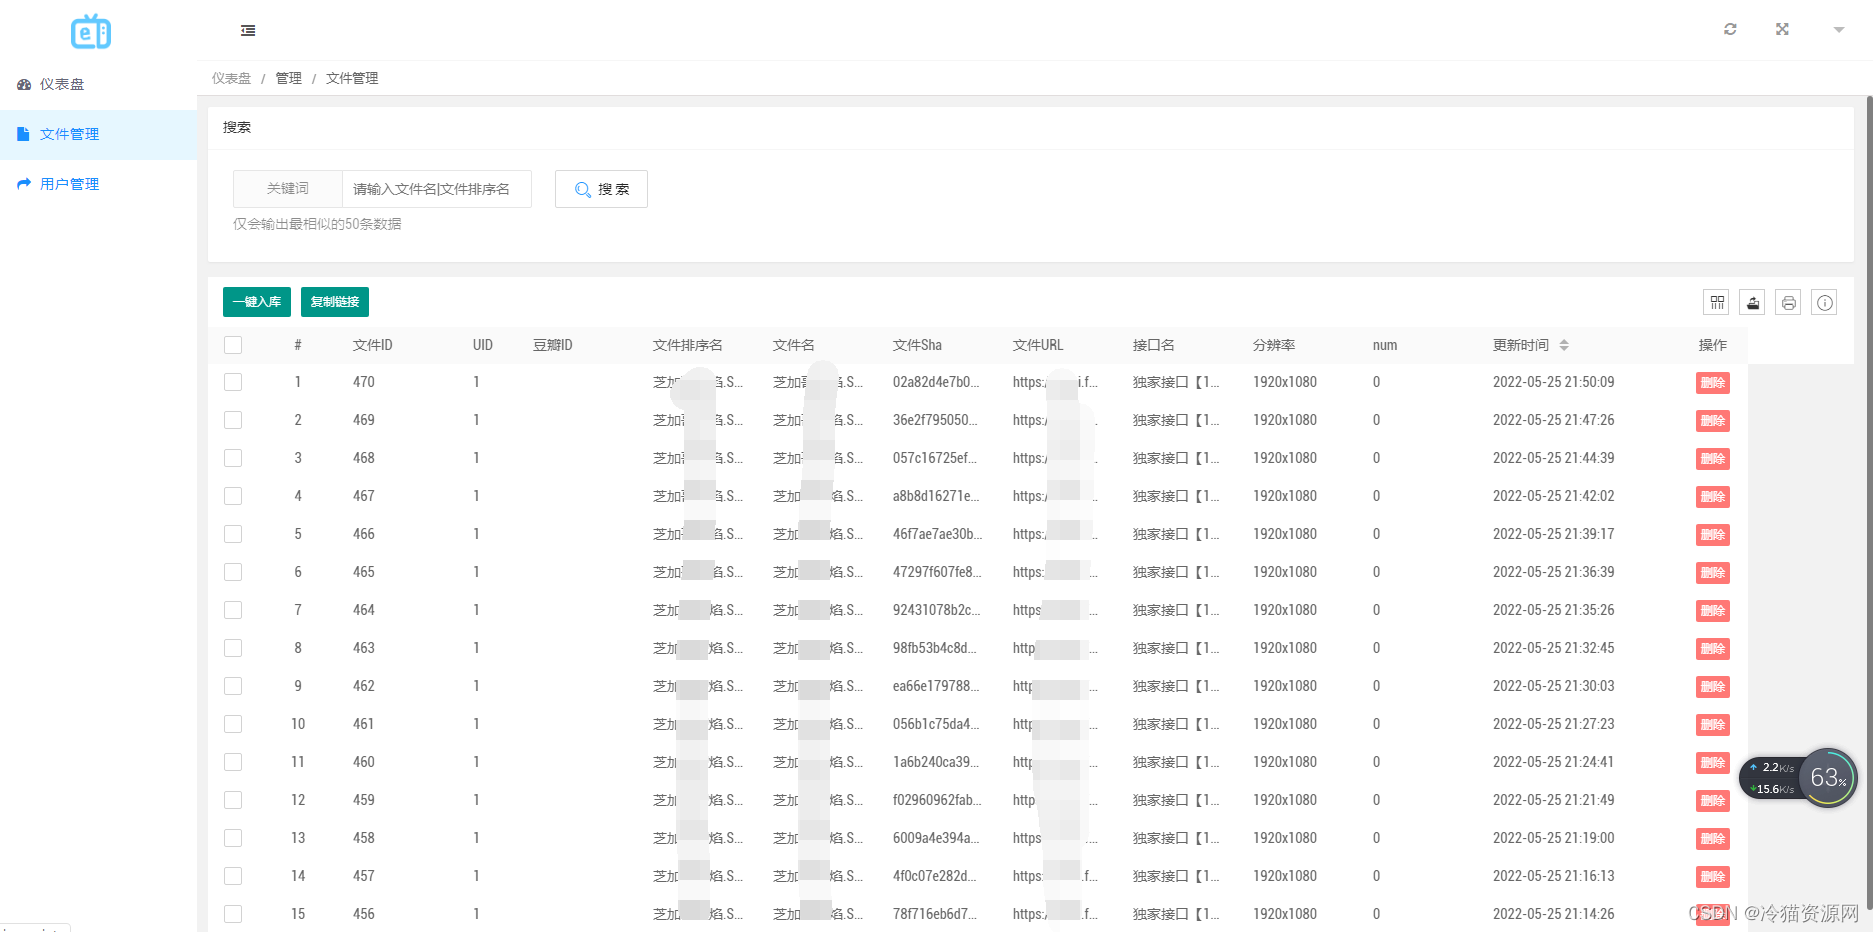Screen dimensions: 1873x932
Task: Click the 文件管理 breadcrumb
Action: [352, 78]
